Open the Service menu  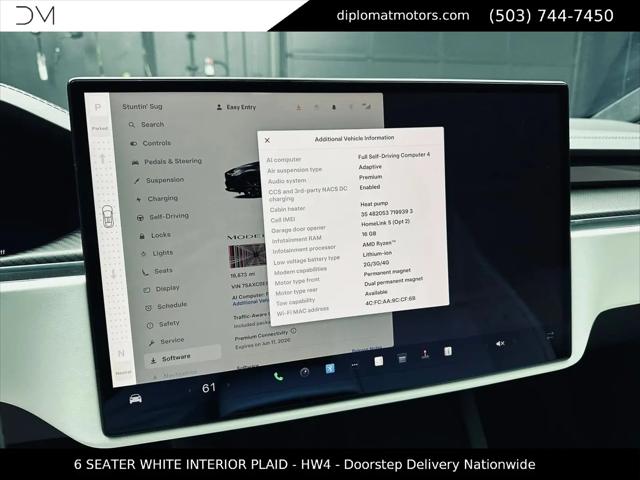(x=167, y=341)
